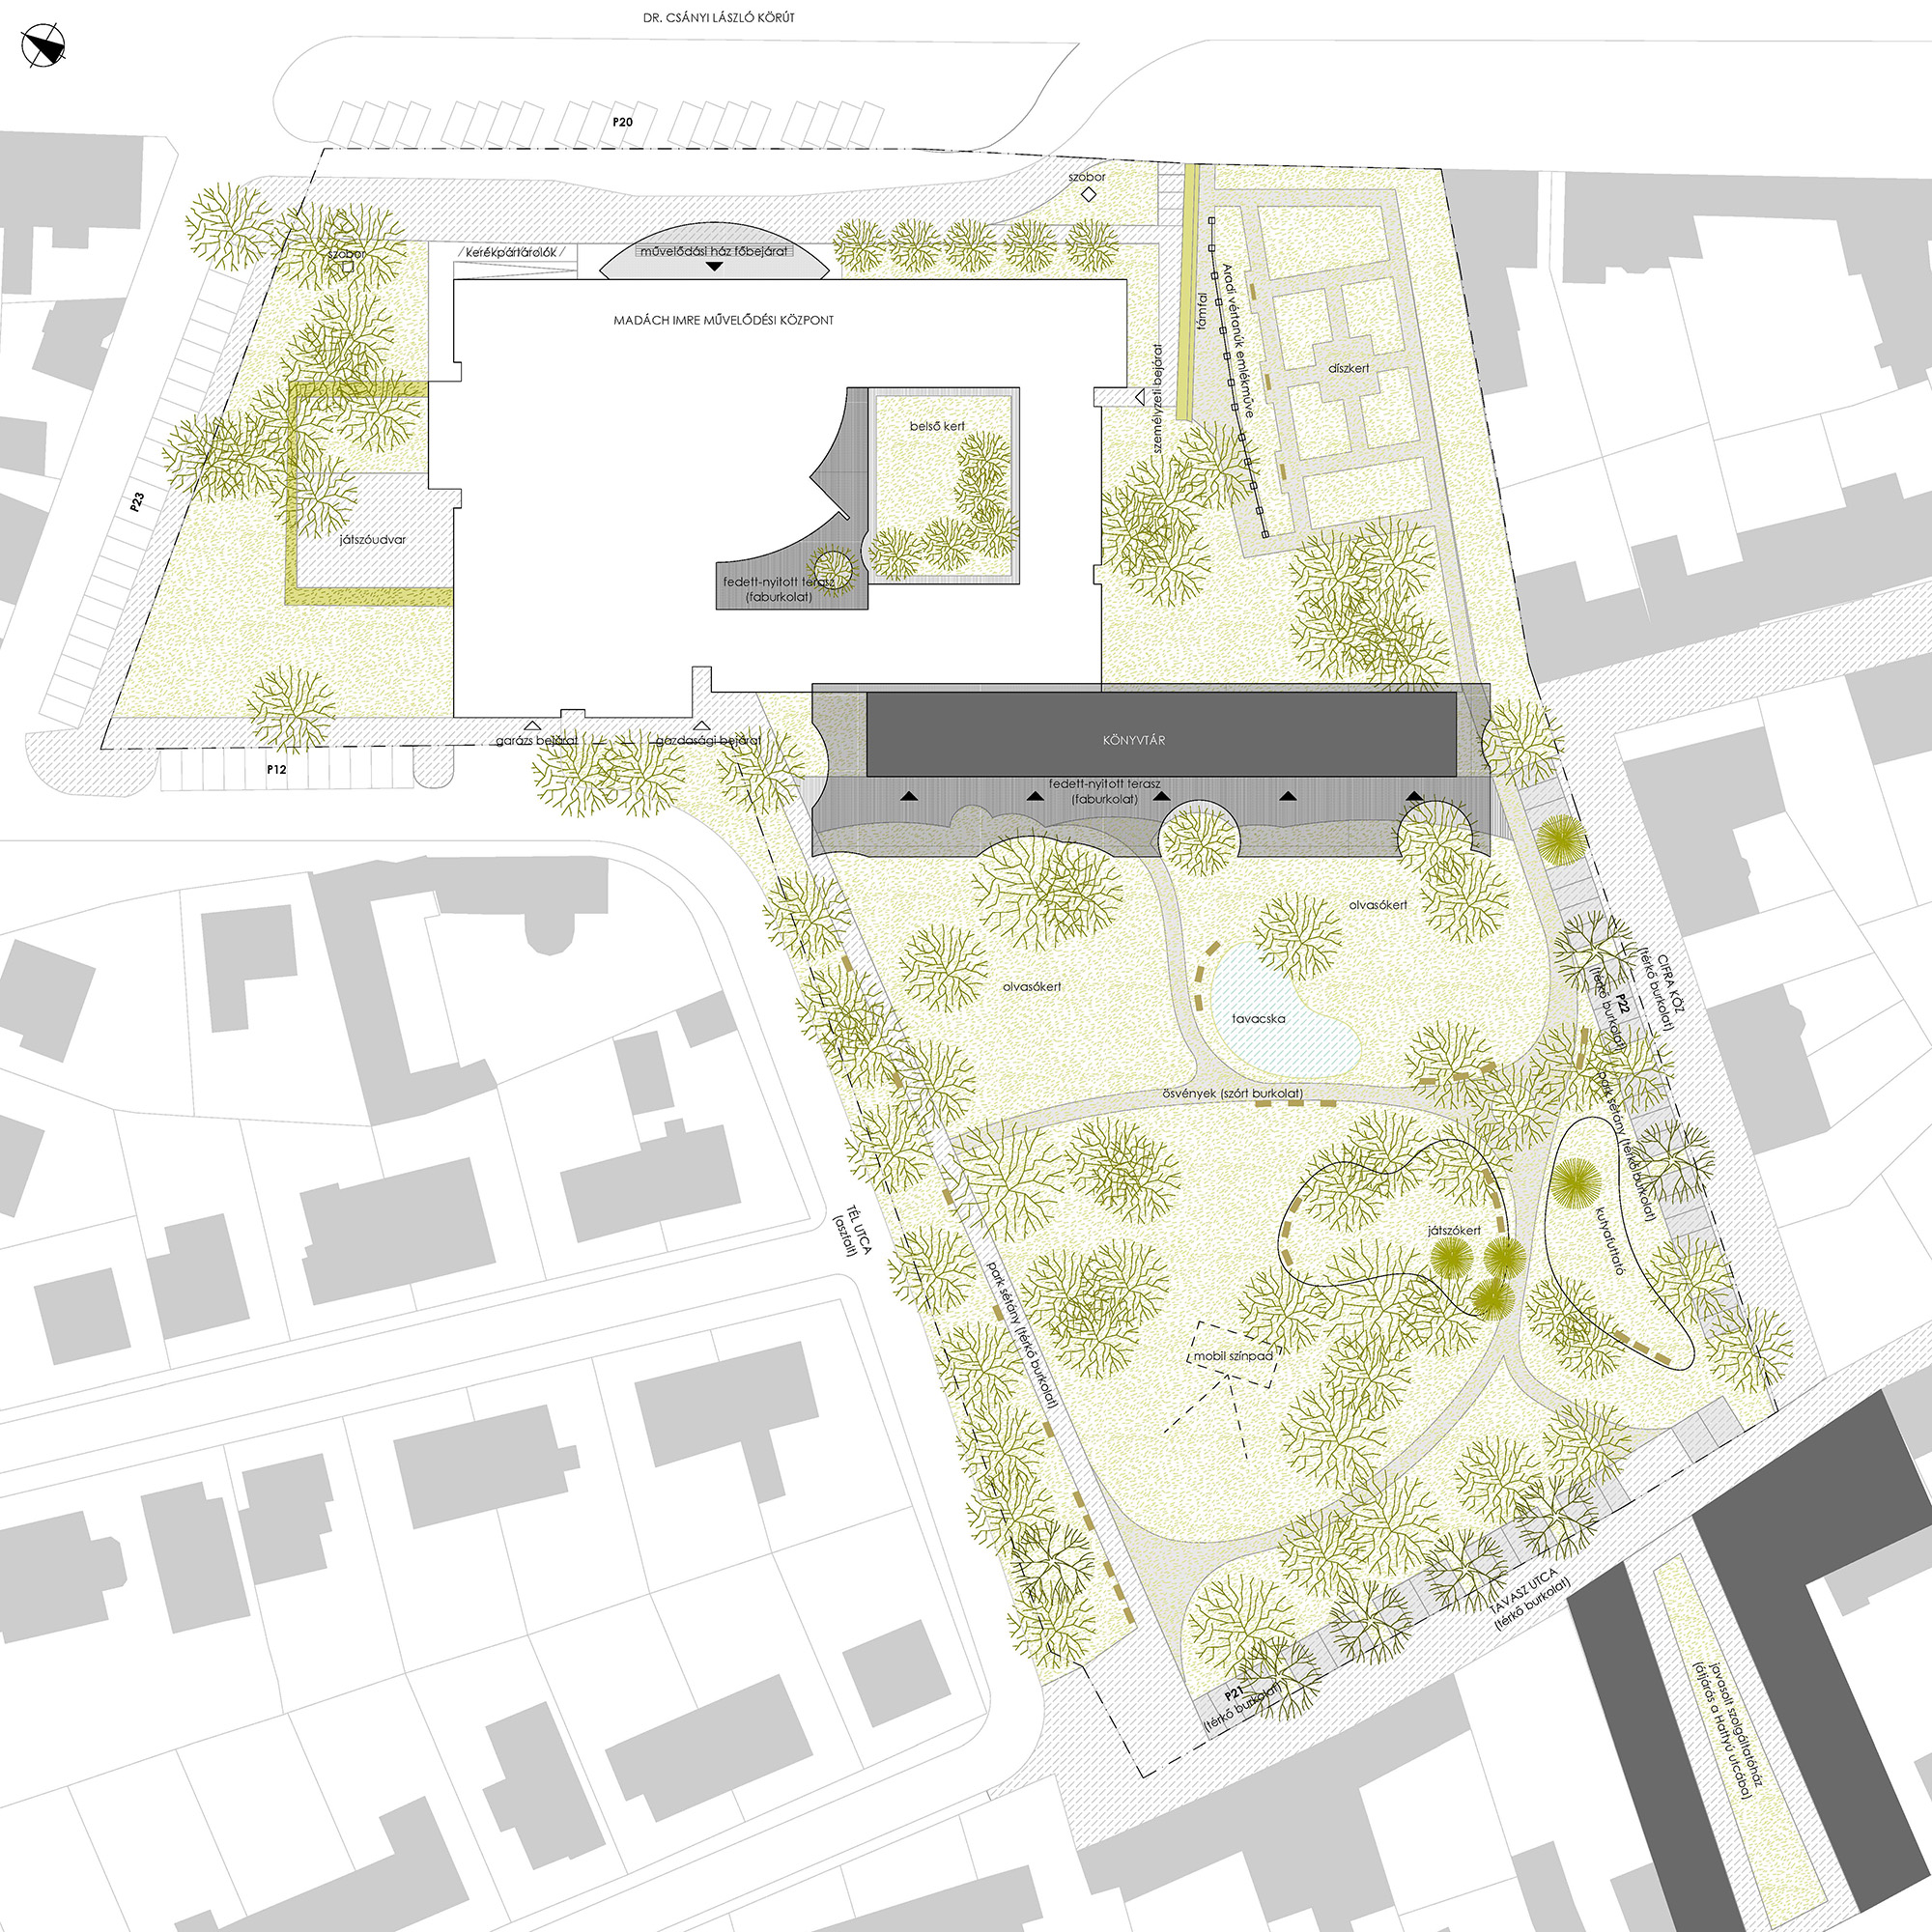Click the rightmost black library entrance arrow
Image resolution: width=1932 pixels, height=1932 pixels.
pyautogui.click(x=1414, y=796)
